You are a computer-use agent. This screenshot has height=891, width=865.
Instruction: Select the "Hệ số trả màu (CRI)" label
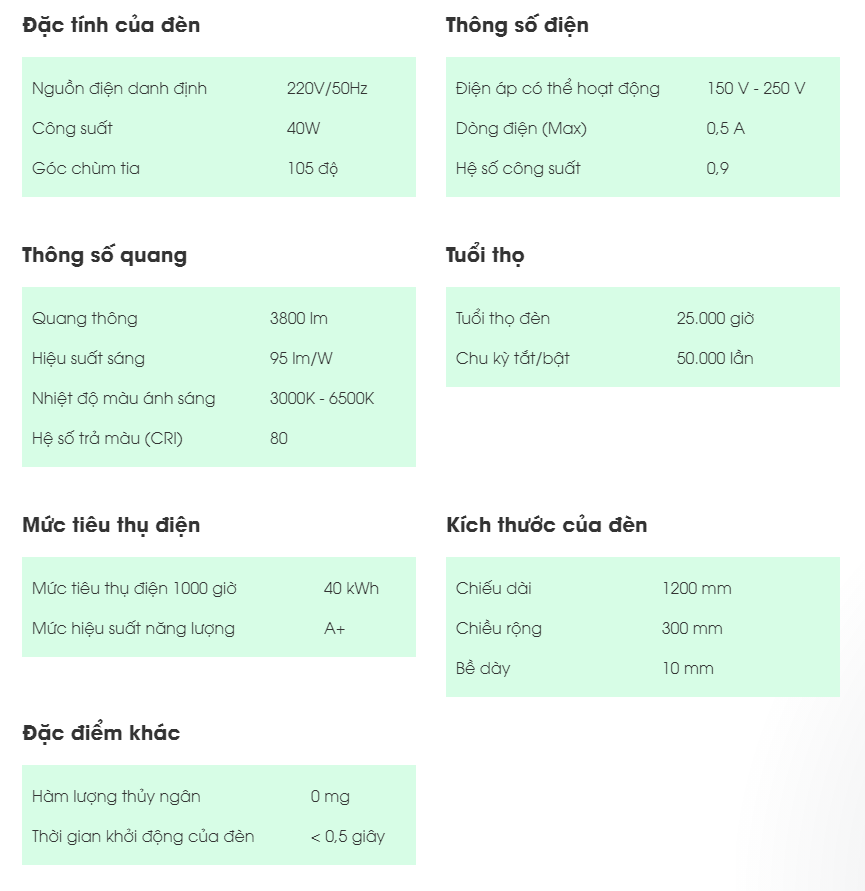[x=107, y=439]
